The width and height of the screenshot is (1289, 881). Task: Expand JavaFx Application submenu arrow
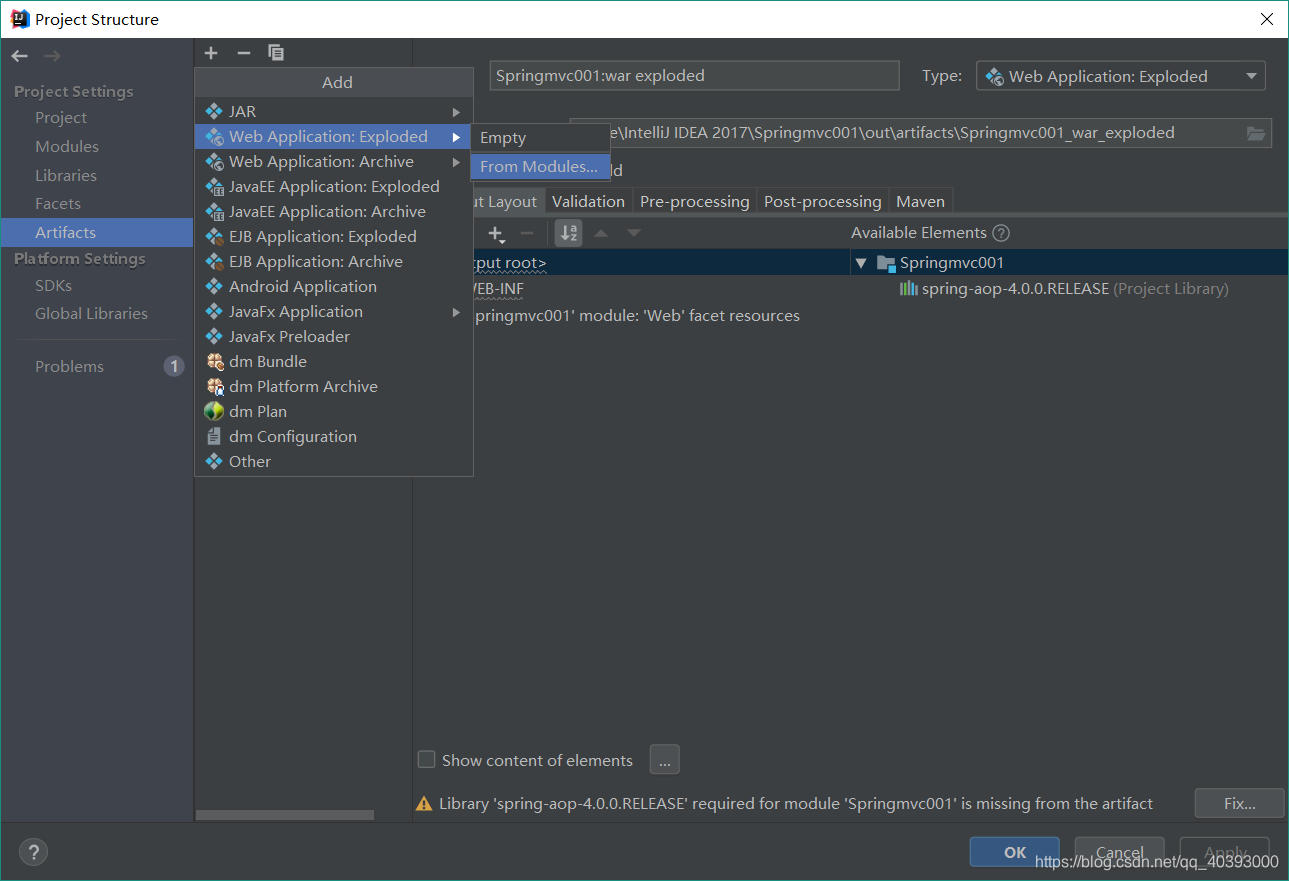[x=456, y=312]
